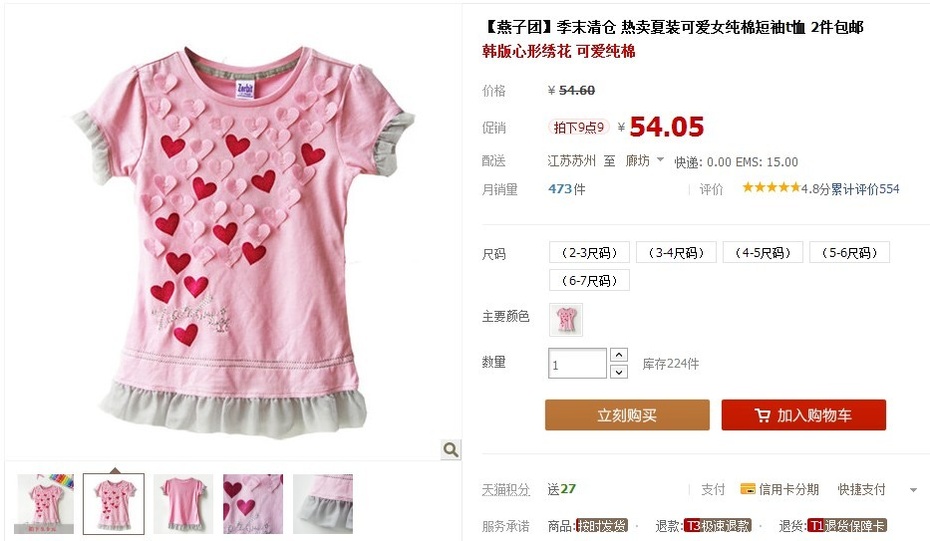Screen dimensions: 930x541
Task: Click the T1 退货保障卡 service badge
Action: coord(847,526)
